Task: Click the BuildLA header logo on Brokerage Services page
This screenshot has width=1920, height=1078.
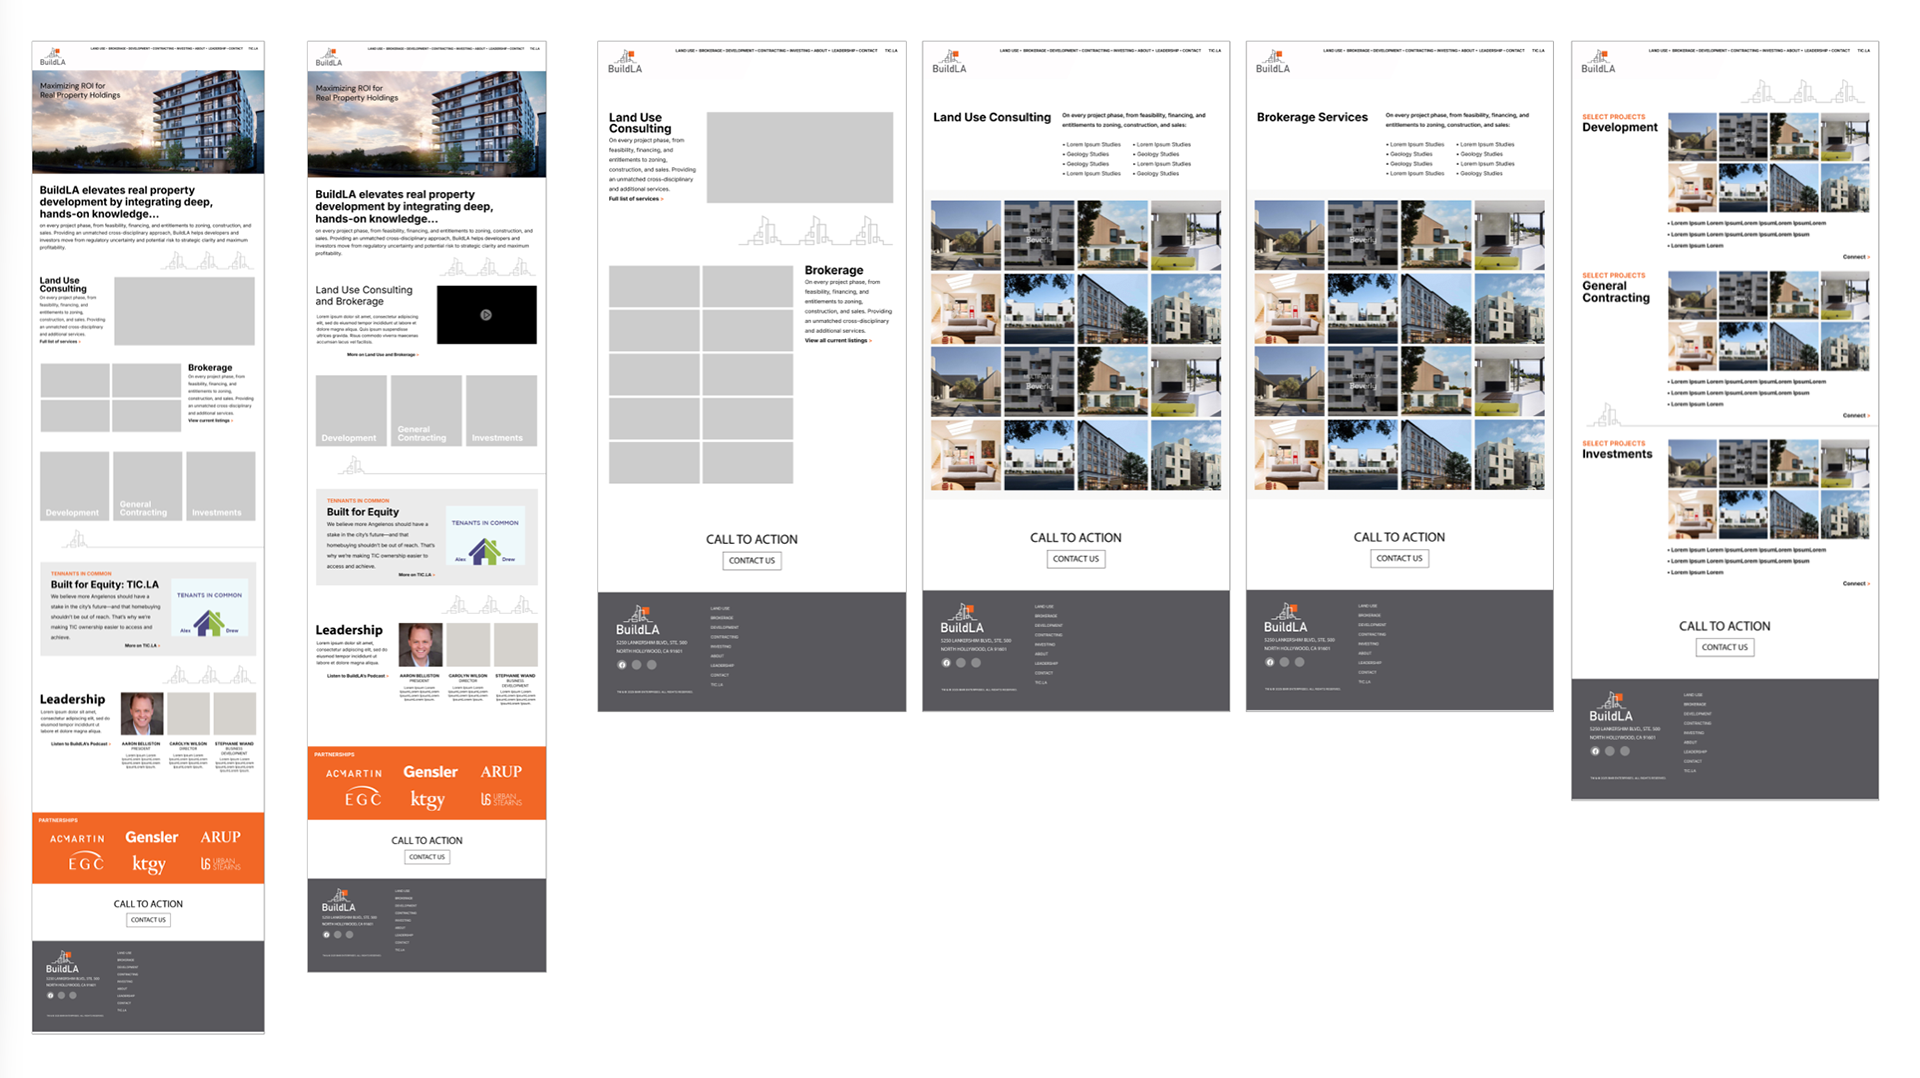Action: (x=1273, y=62)
